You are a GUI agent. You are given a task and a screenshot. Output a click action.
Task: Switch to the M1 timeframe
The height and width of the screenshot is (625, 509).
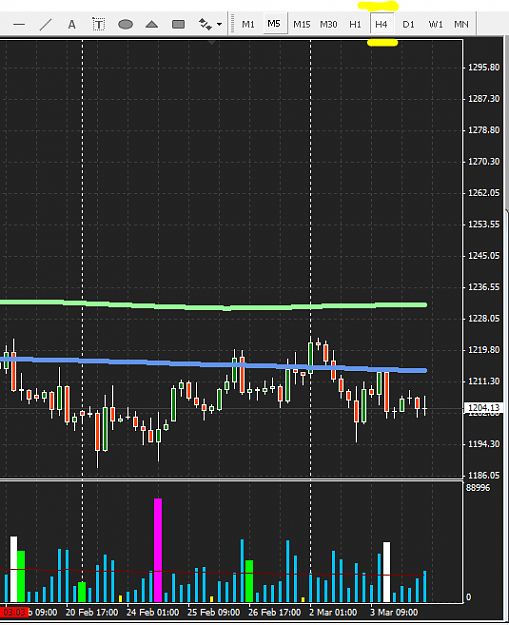(248, 25)
